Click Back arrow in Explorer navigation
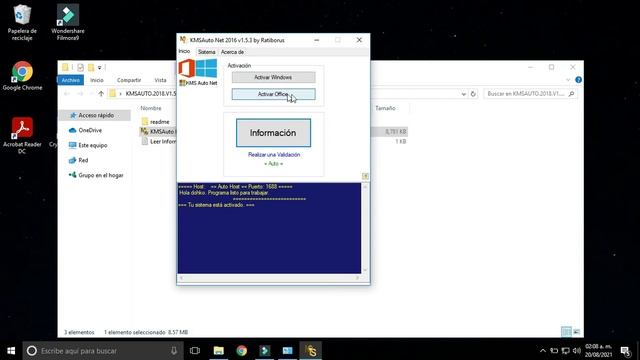 coord(67,93)
